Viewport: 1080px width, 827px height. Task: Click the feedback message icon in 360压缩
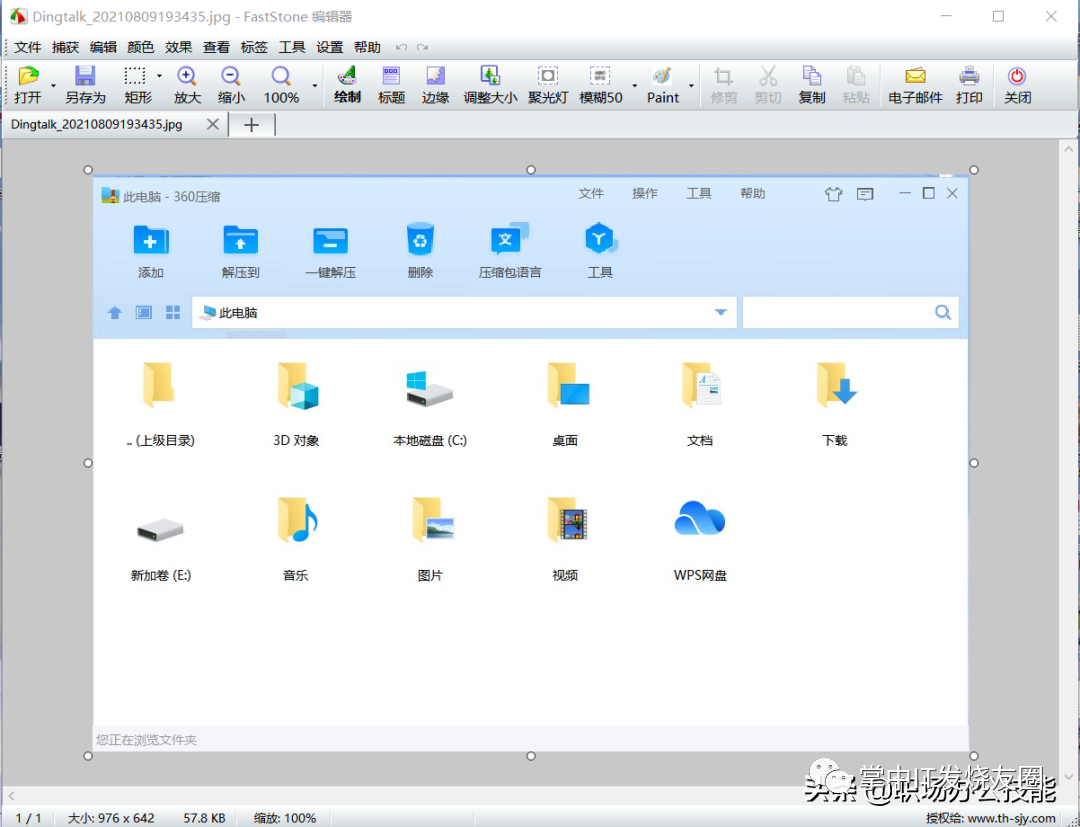coord(865,194)
